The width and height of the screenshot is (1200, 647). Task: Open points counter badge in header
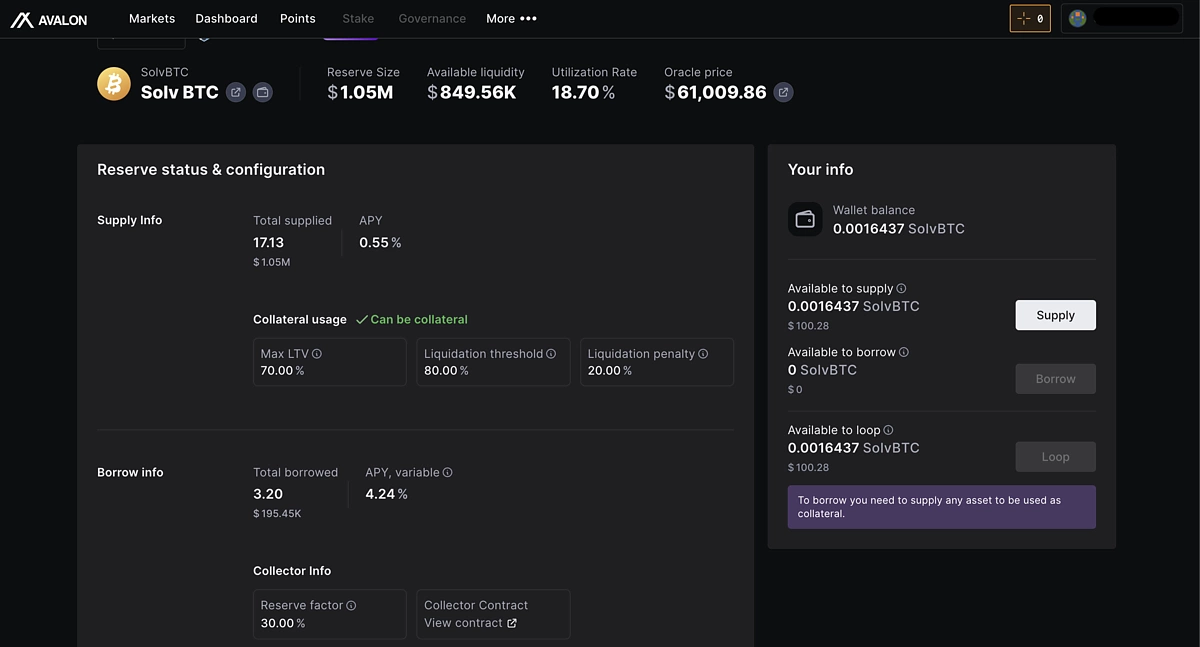1030,19
